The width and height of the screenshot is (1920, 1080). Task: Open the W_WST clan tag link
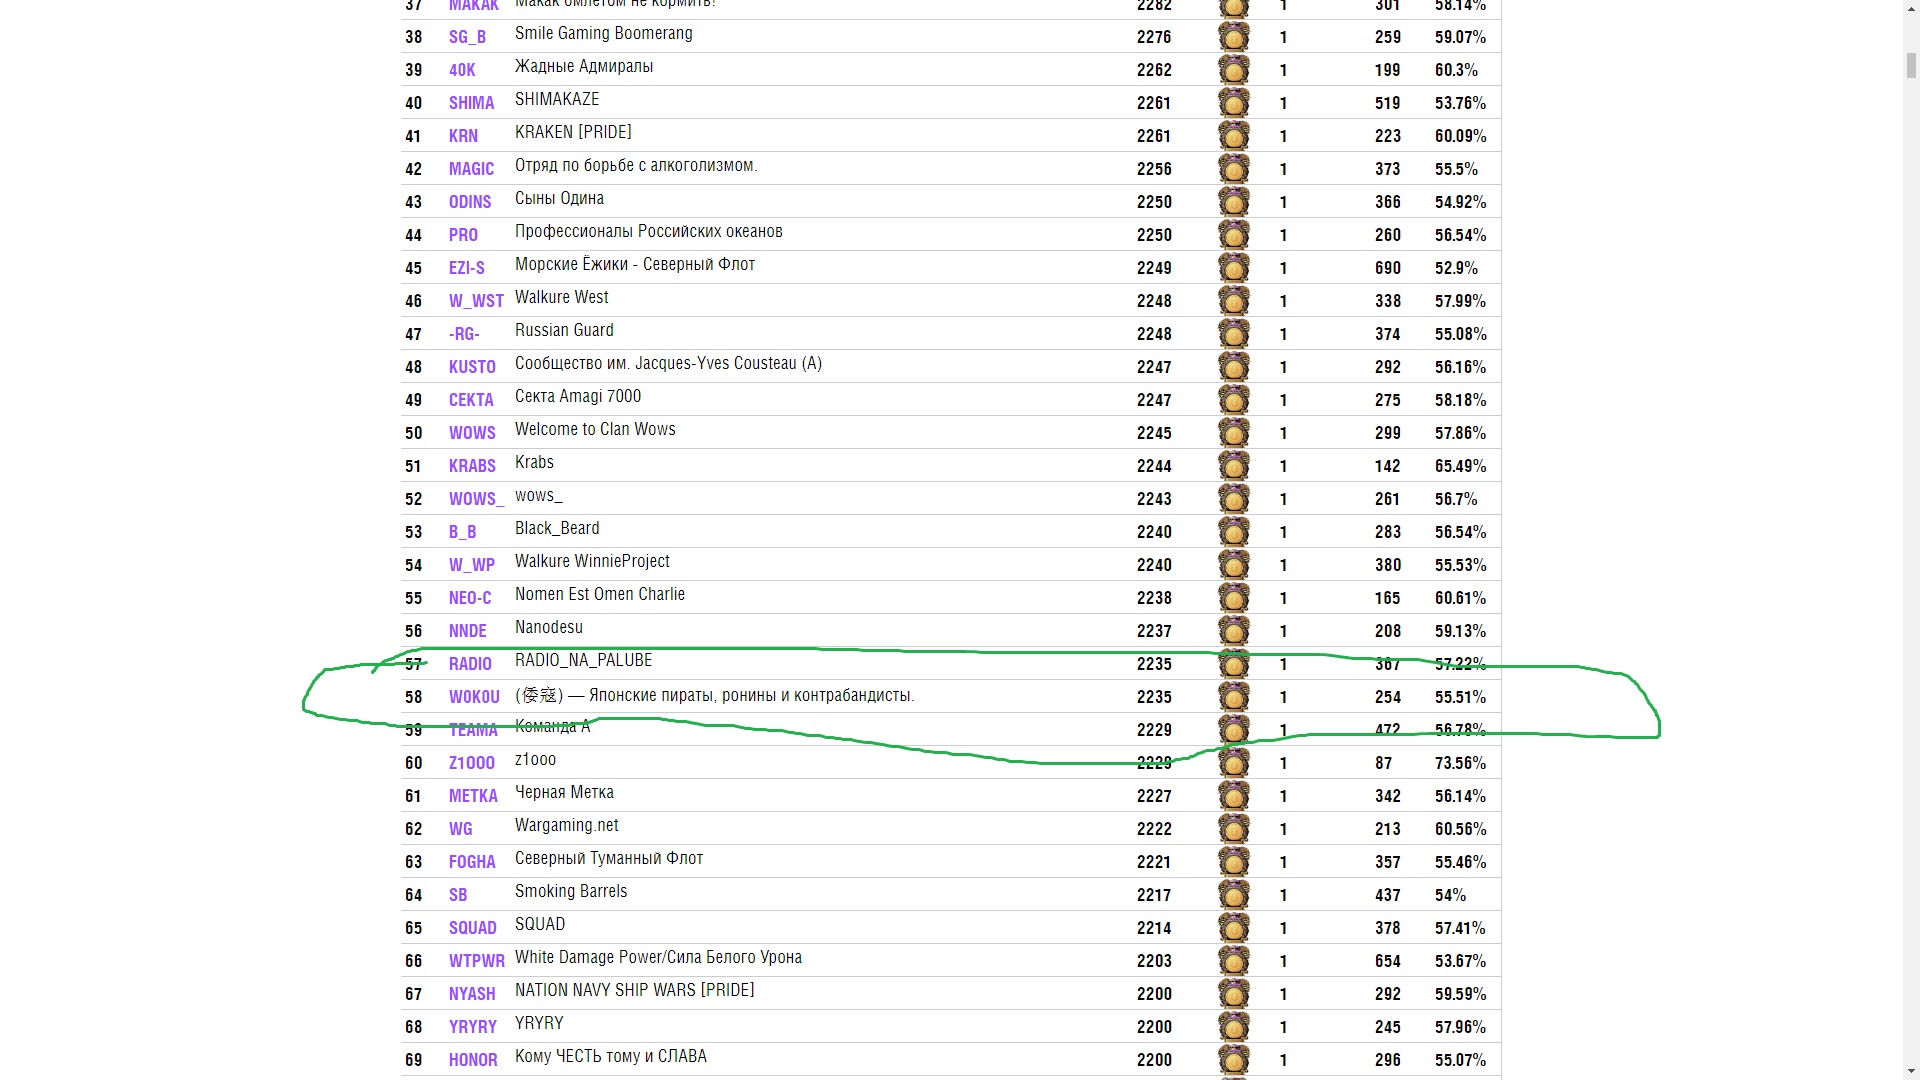pyautogui.click(x=476, y=301)
